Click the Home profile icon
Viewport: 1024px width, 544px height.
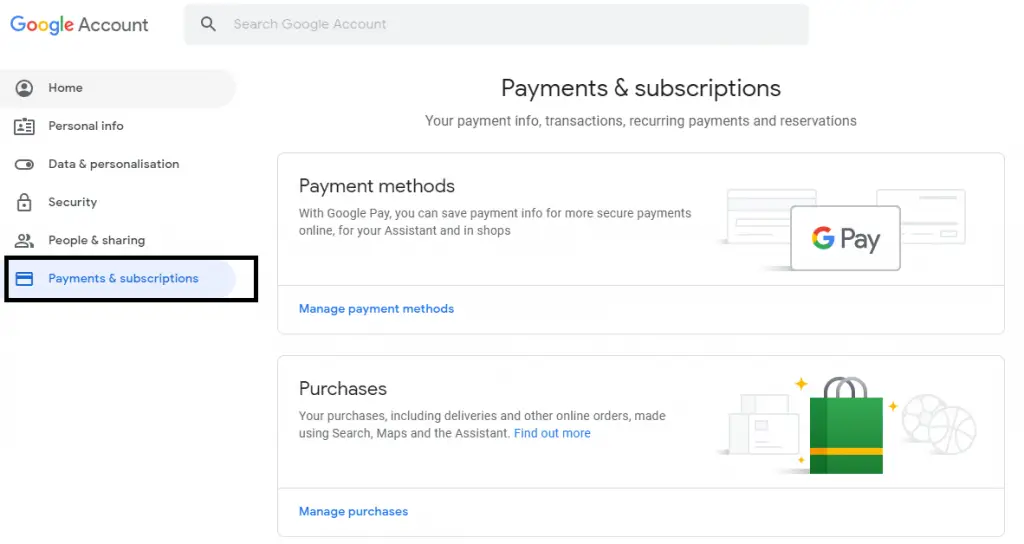coord(24,88)
